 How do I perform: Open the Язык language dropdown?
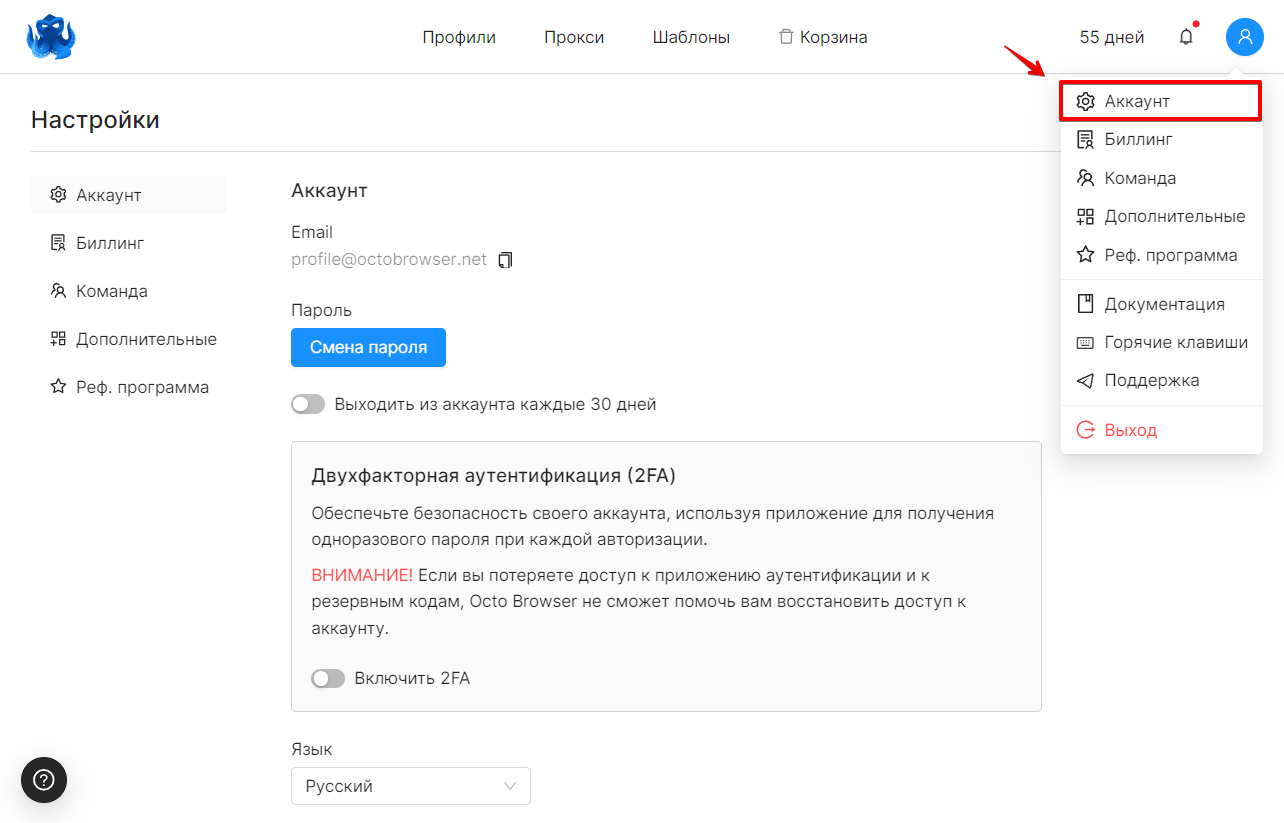click(x=411, y=786)
